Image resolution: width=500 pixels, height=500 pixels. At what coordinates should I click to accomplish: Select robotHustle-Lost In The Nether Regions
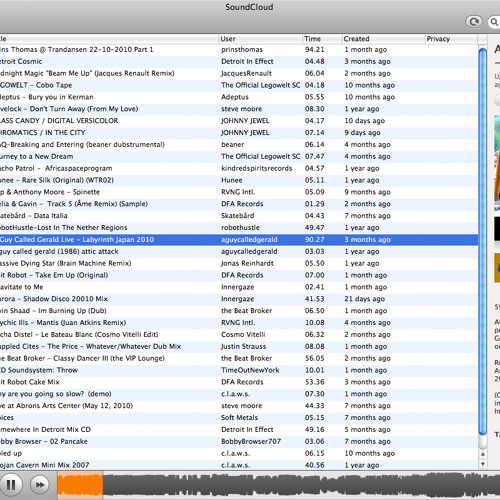tap(239, 228)
